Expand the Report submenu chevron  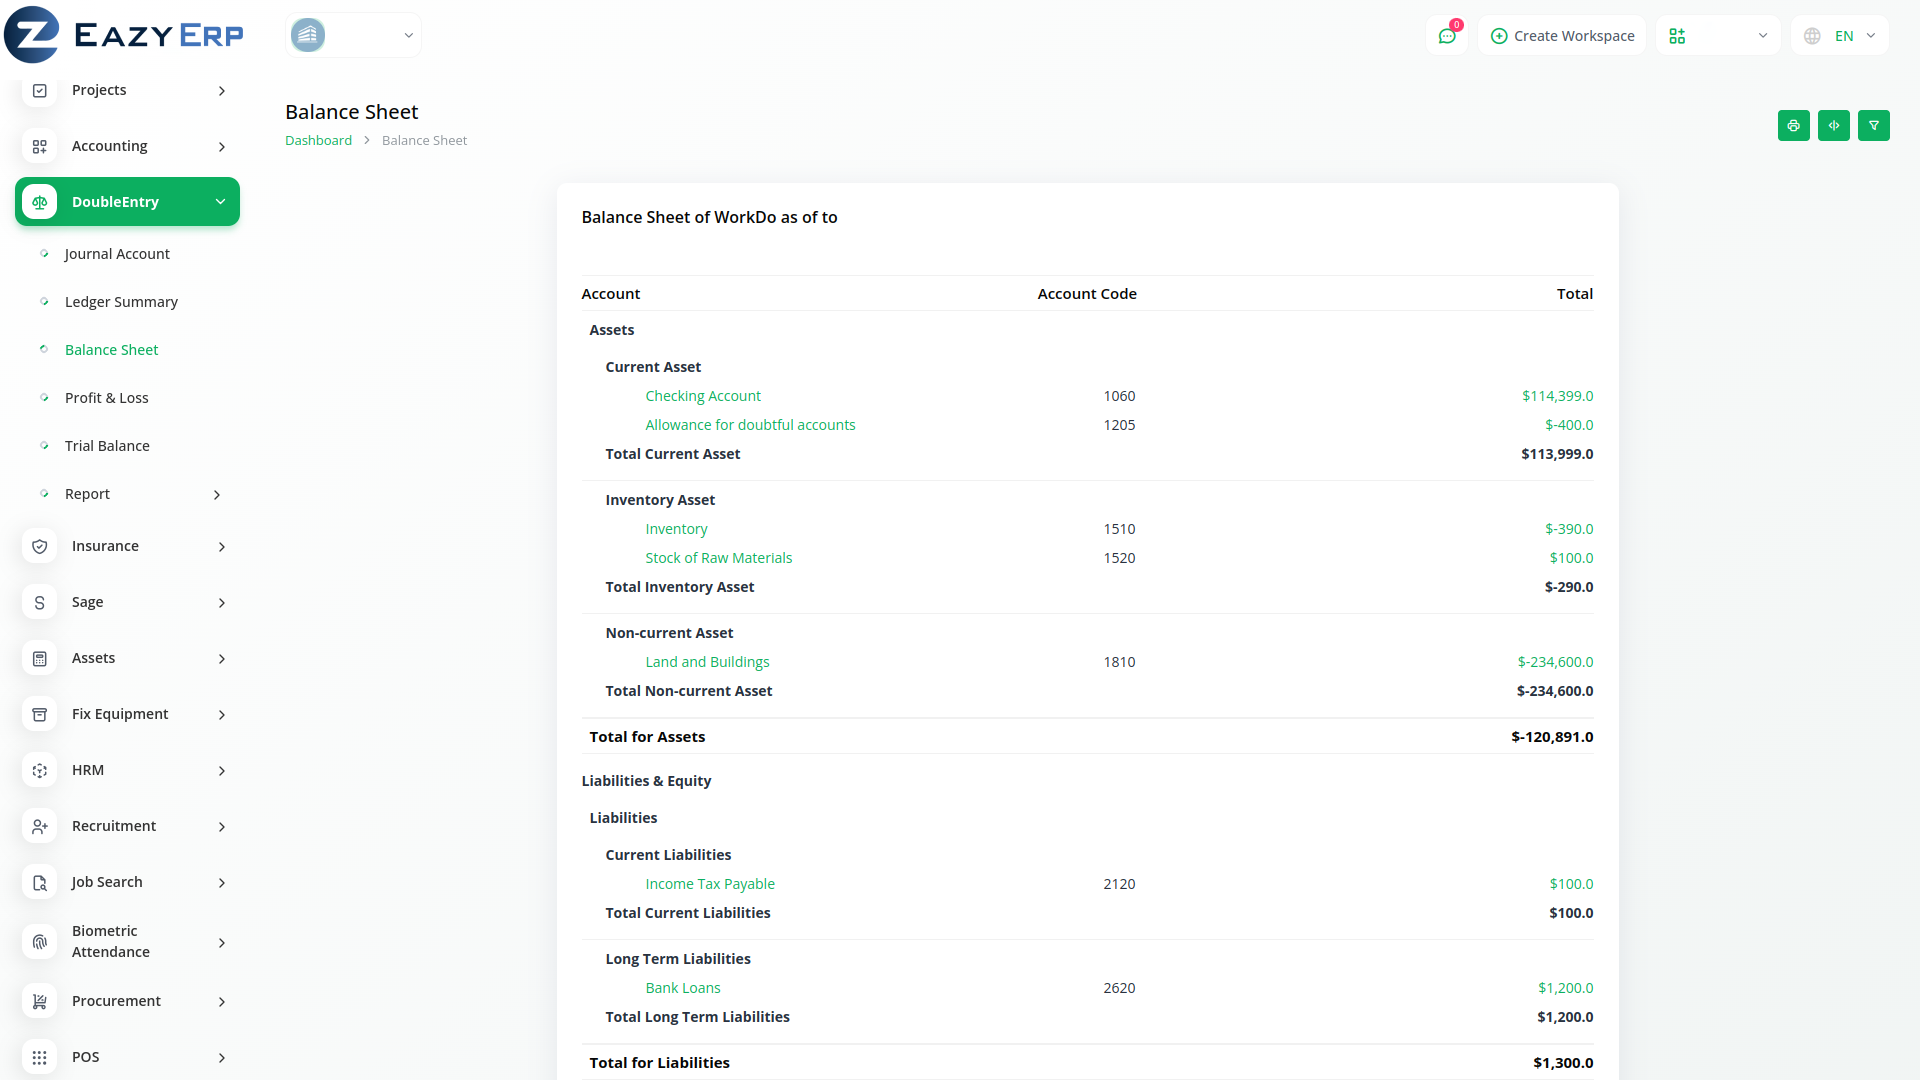click(217, 495)
